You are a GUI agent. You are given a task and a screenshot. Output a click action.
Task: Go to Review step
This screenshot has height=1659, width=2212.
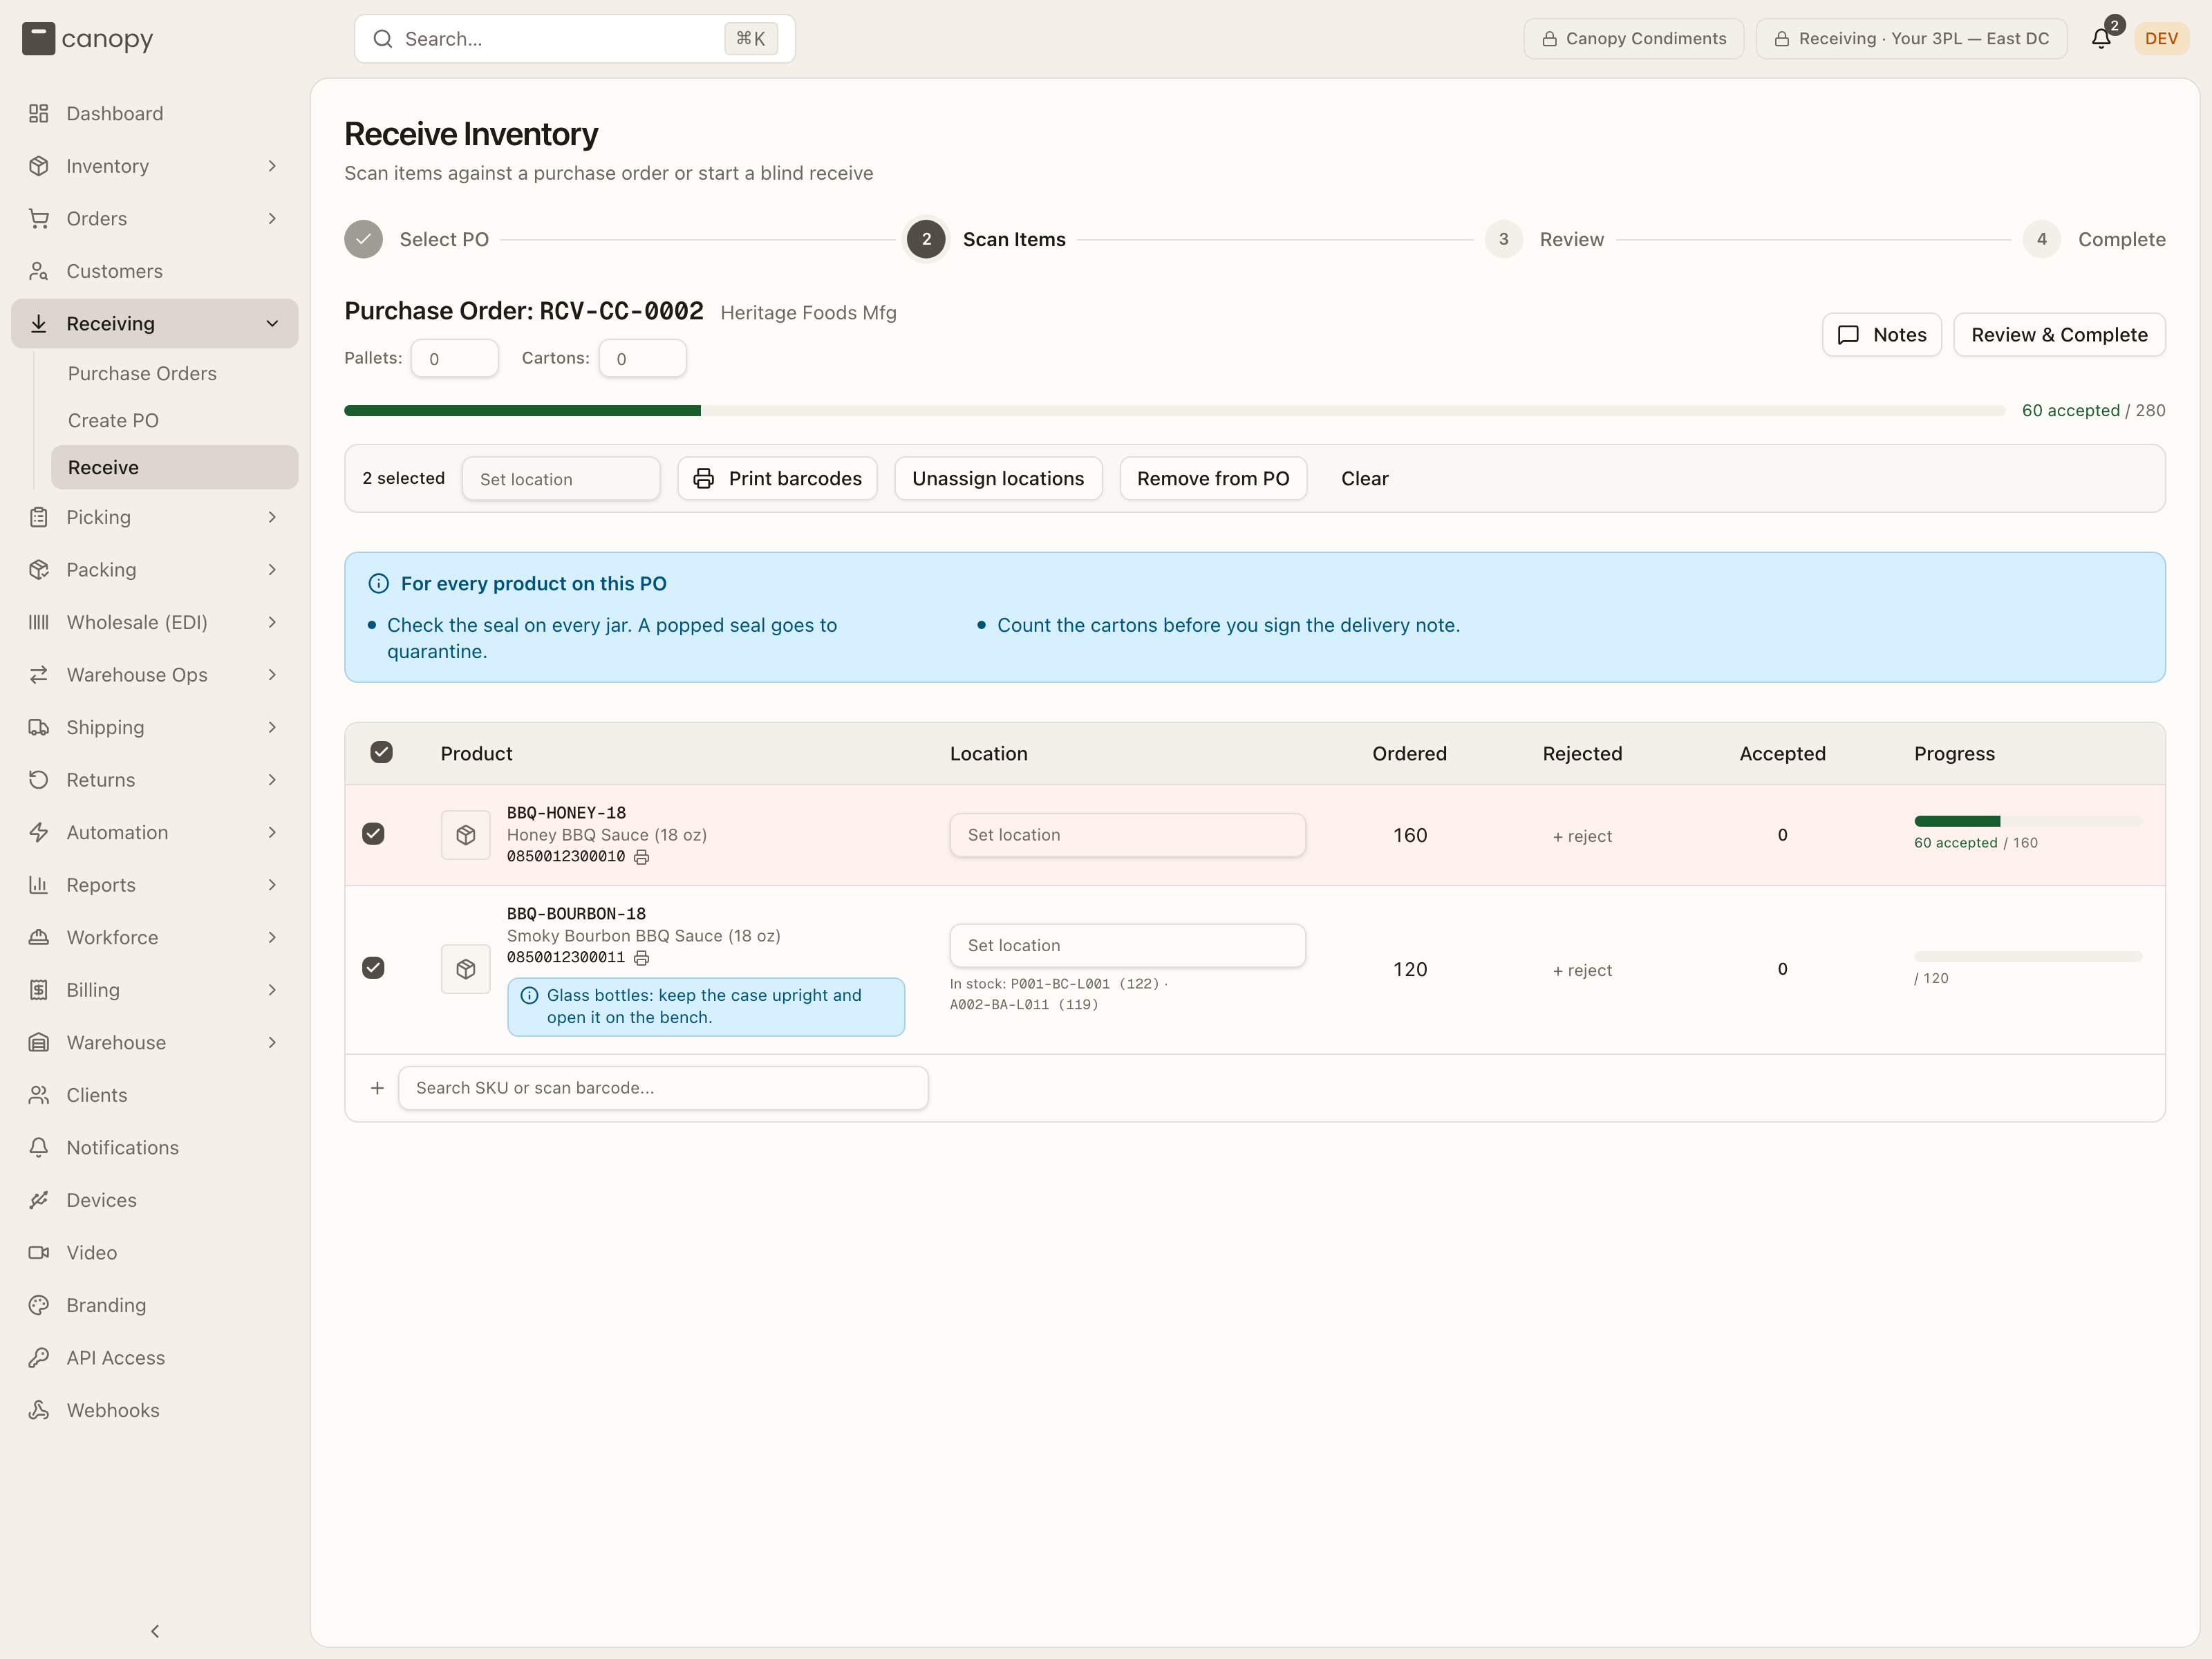pos(1545,239)
